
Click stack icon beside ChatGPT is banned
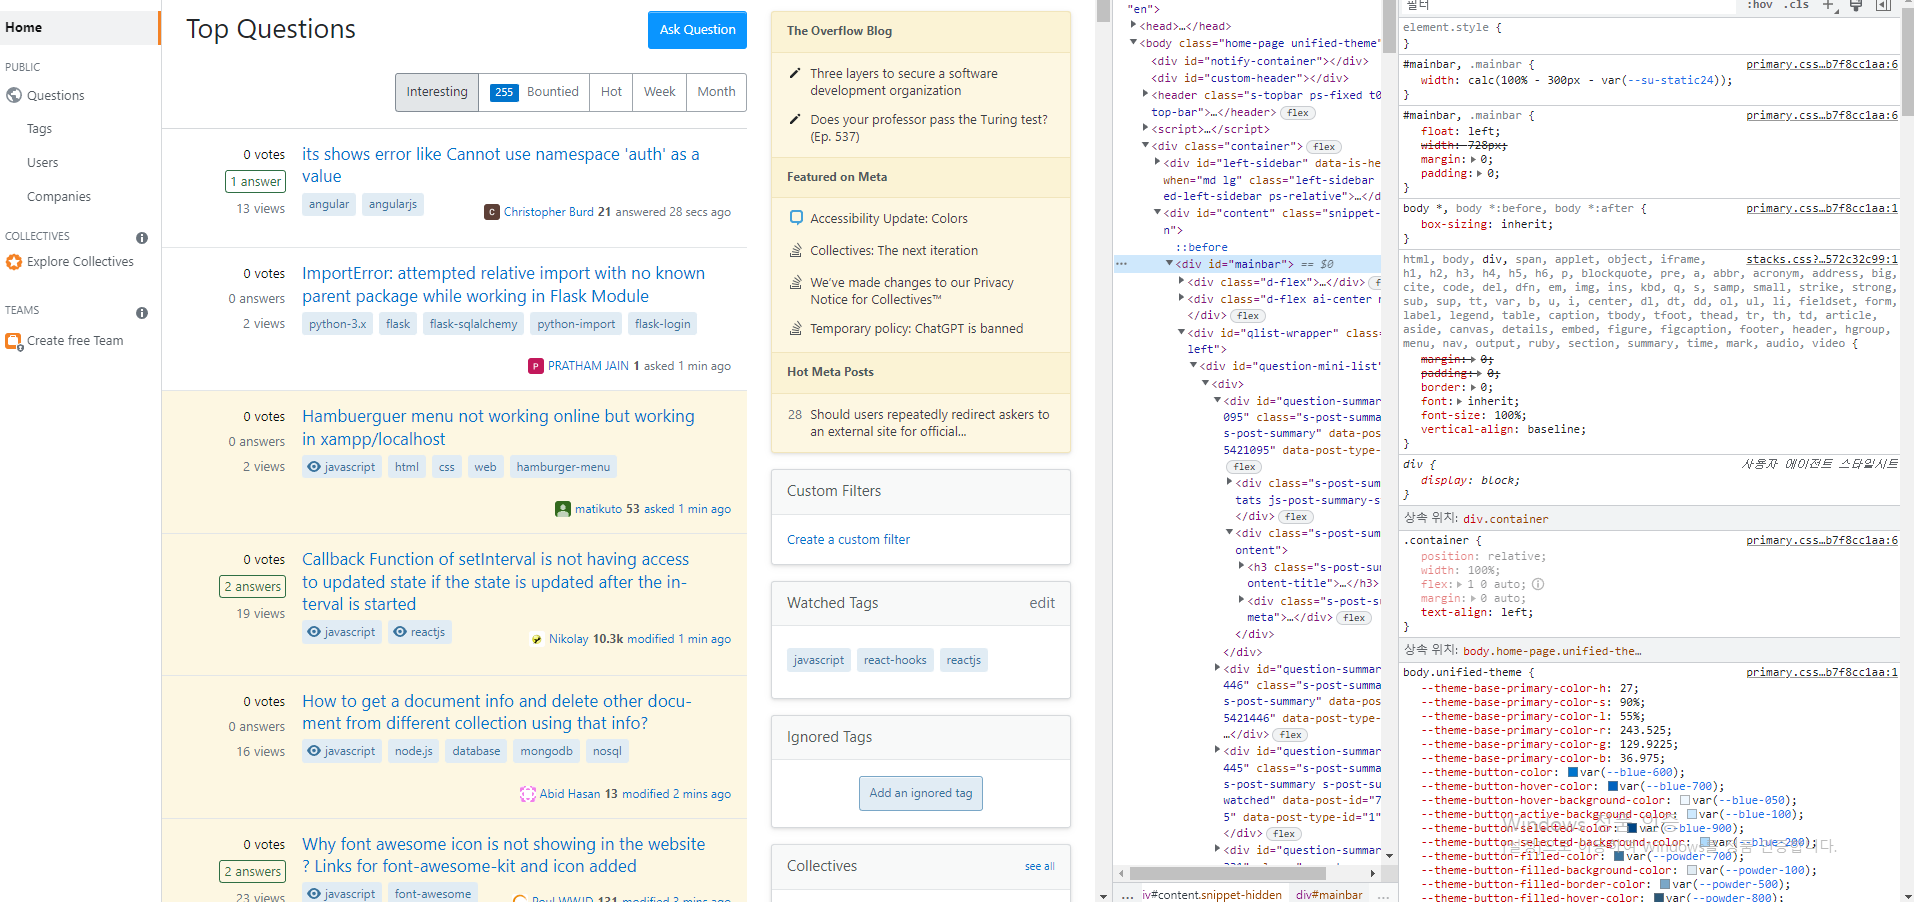coord(796,328)
